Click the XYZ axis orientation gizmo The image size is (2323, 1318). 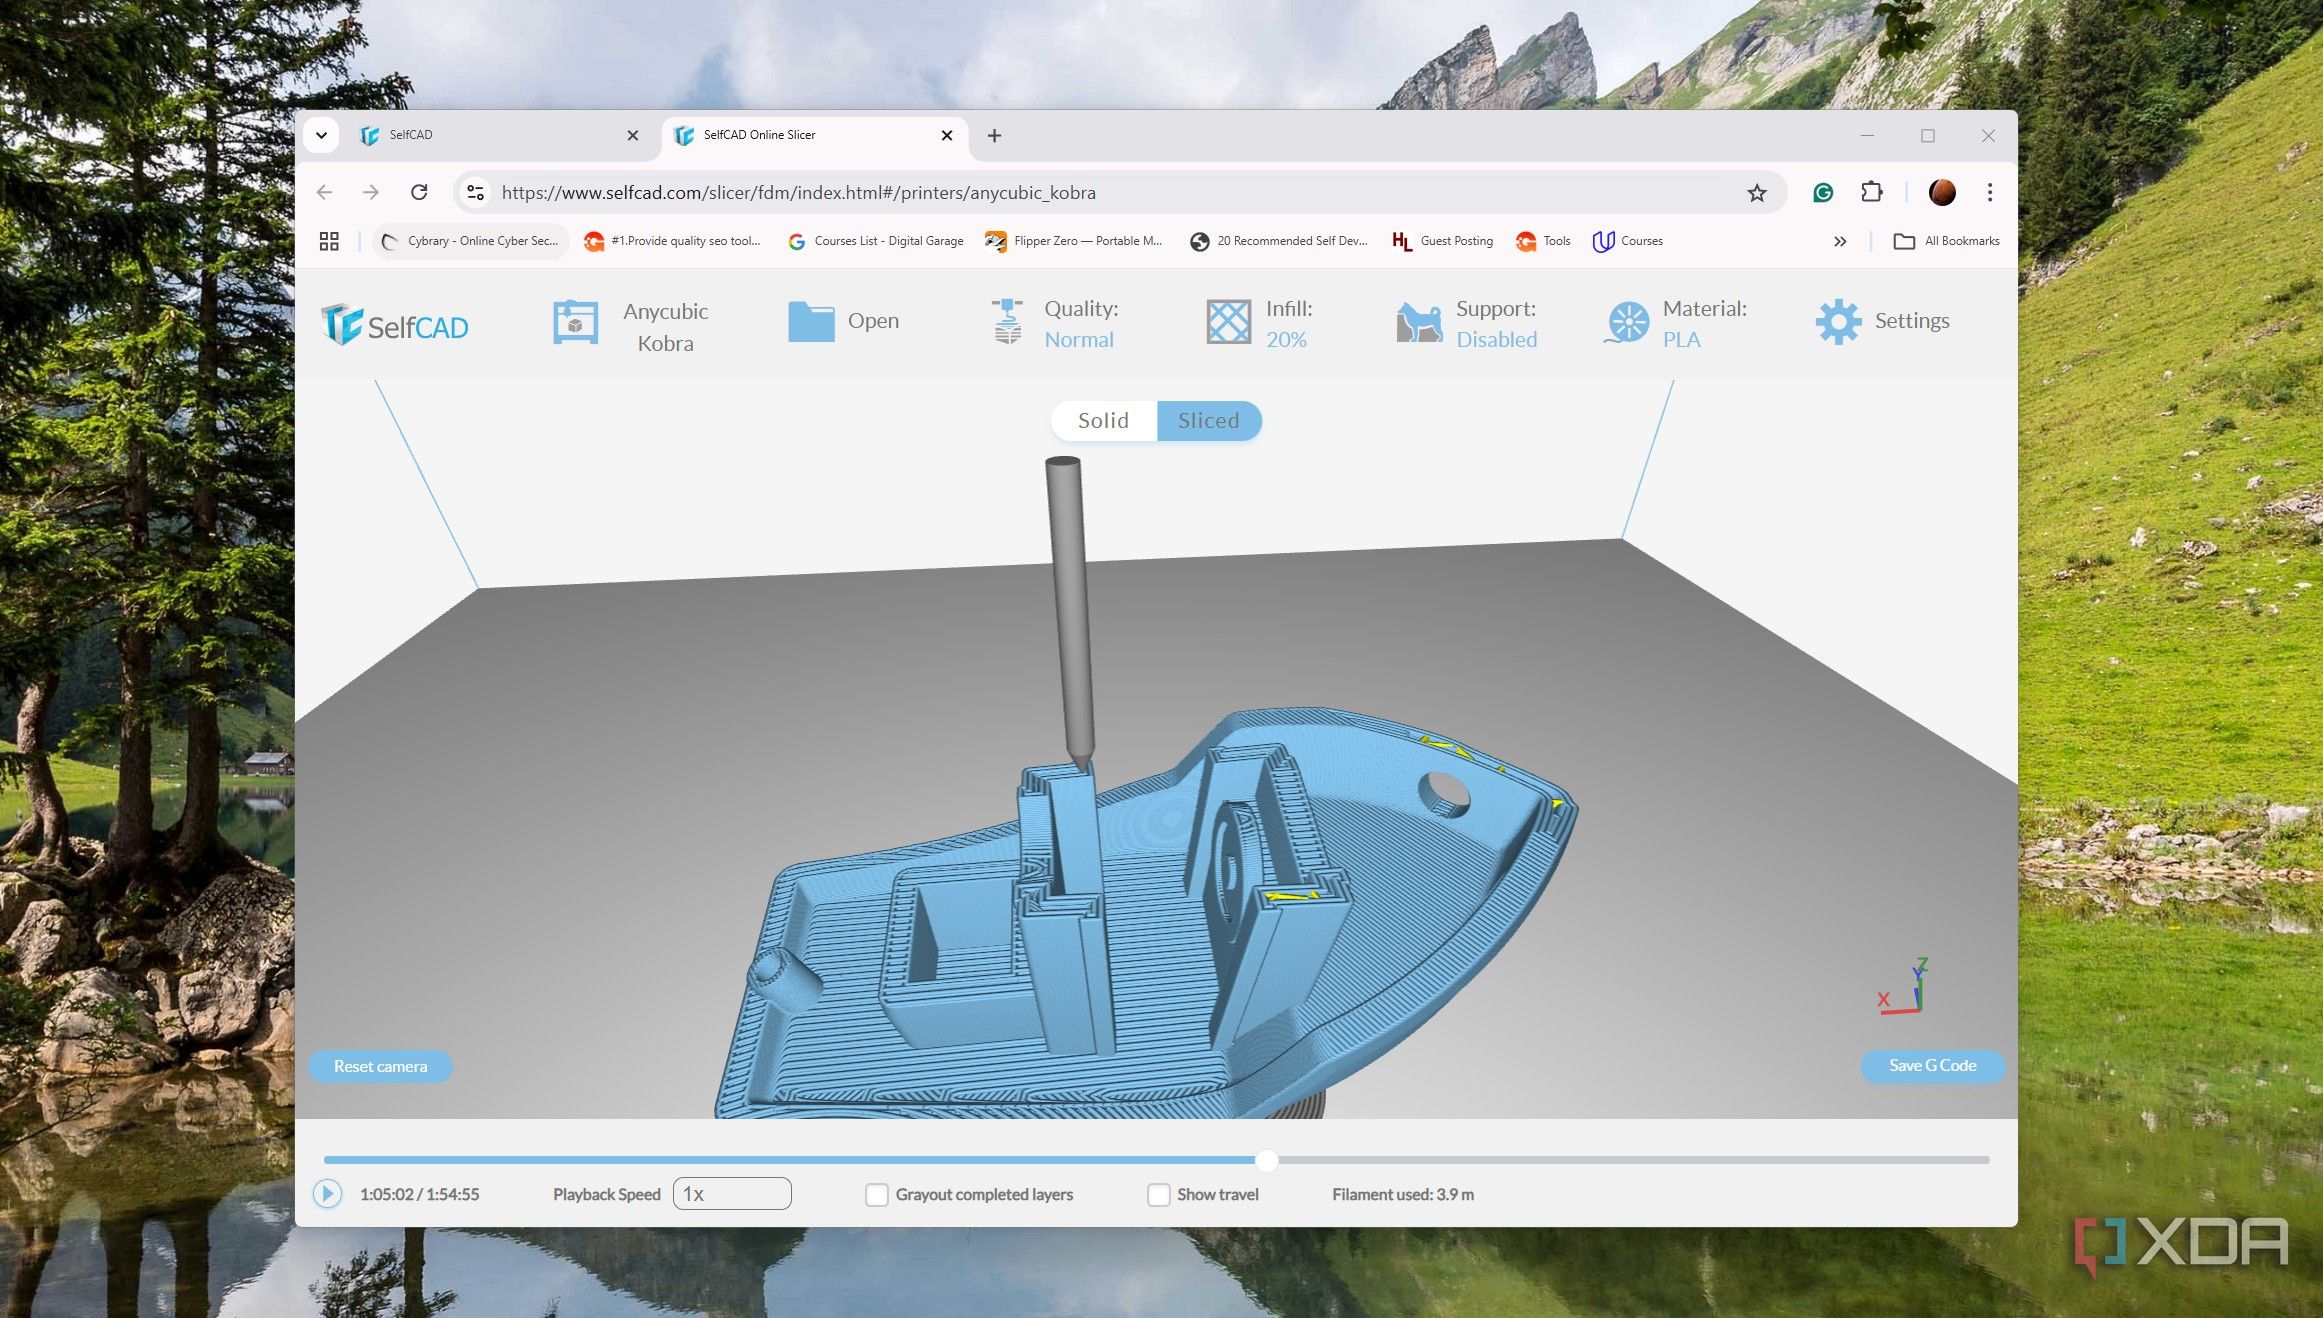pos(1902,986)
